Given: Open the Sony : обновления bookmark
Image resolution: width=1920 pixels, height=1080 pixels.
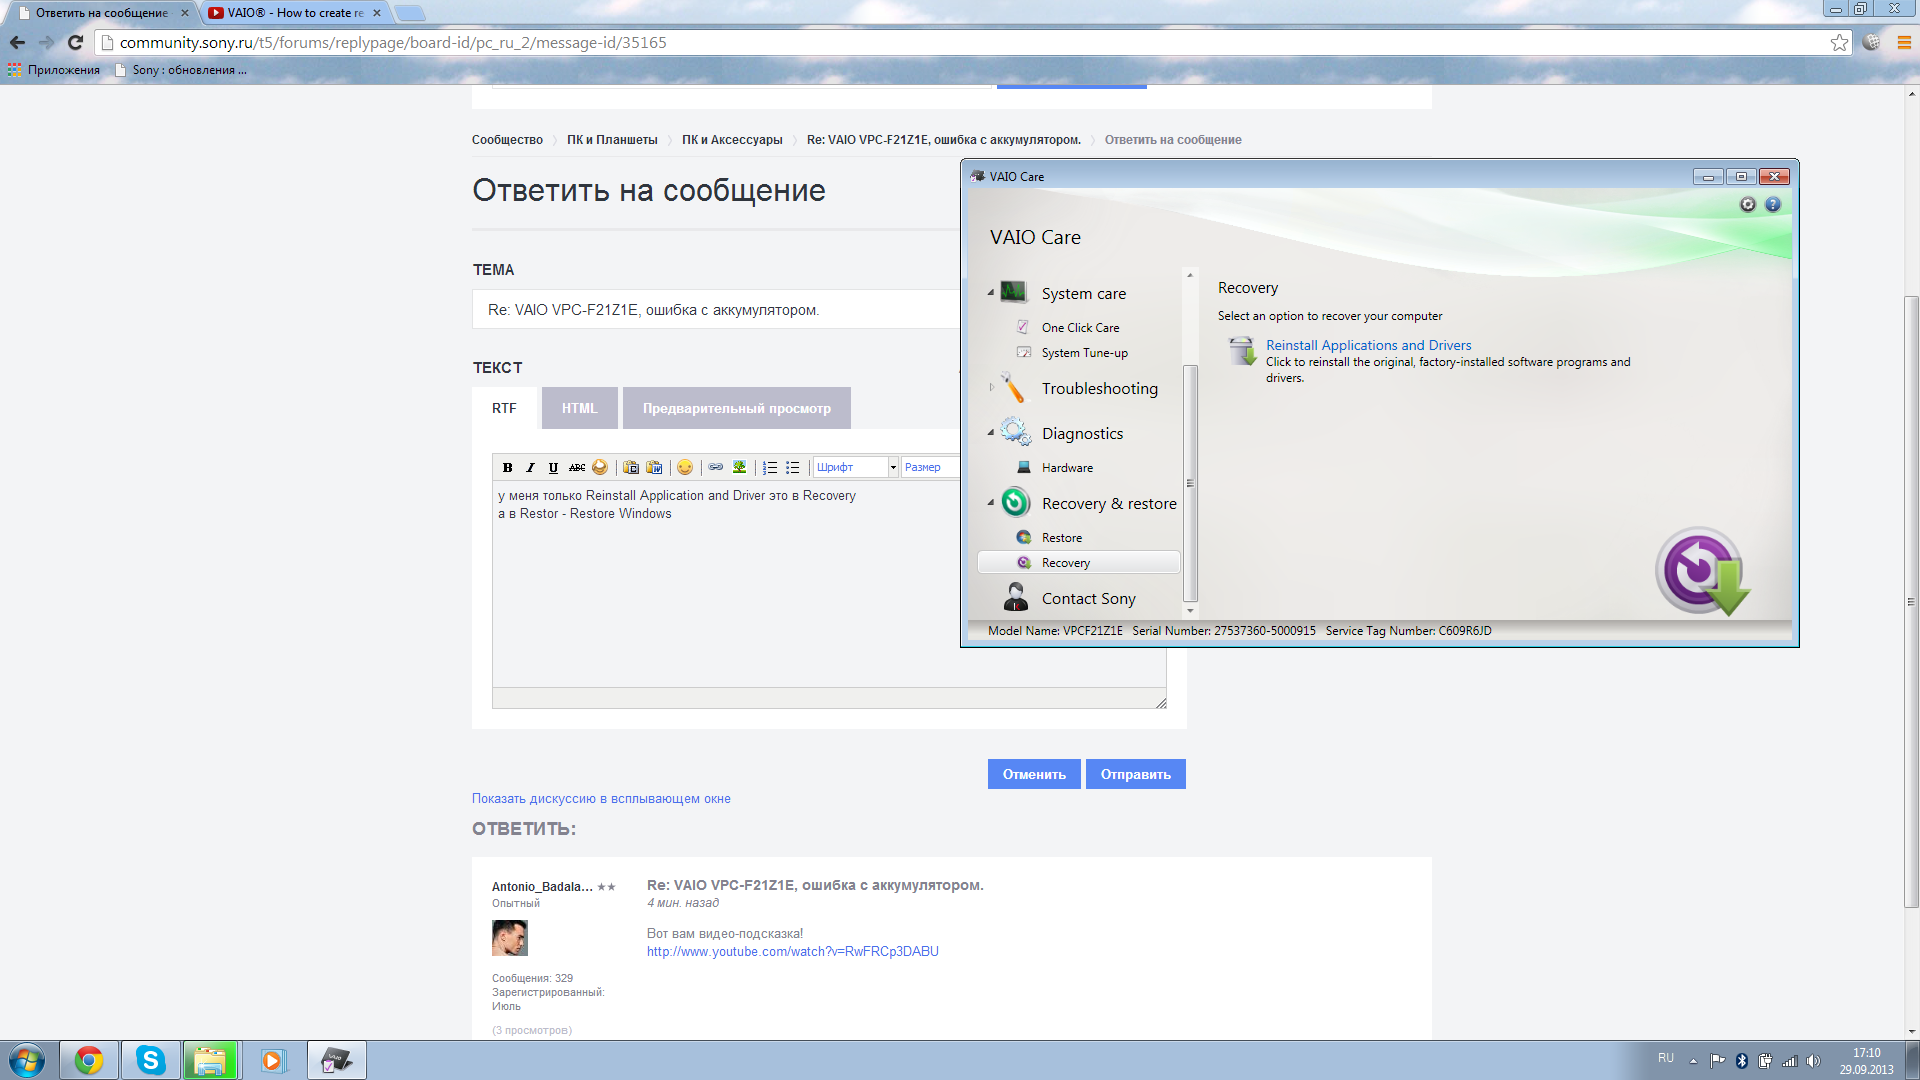Looking at the screenshot, I should click(x=181, y=70).
